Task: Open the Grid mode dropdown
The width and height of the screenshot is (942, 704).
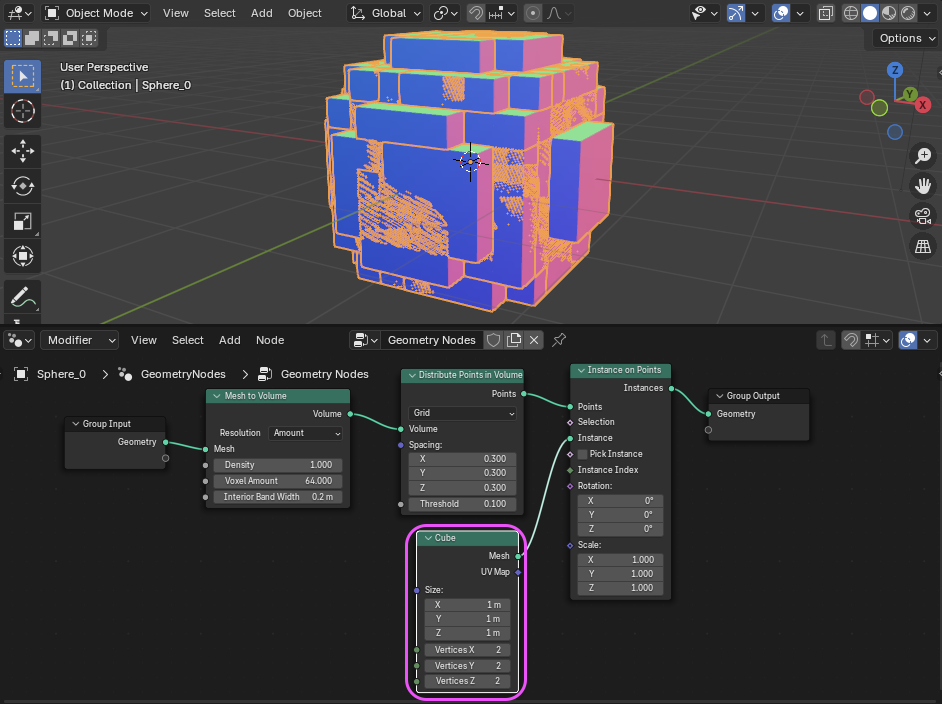Action: click(462, 413)
